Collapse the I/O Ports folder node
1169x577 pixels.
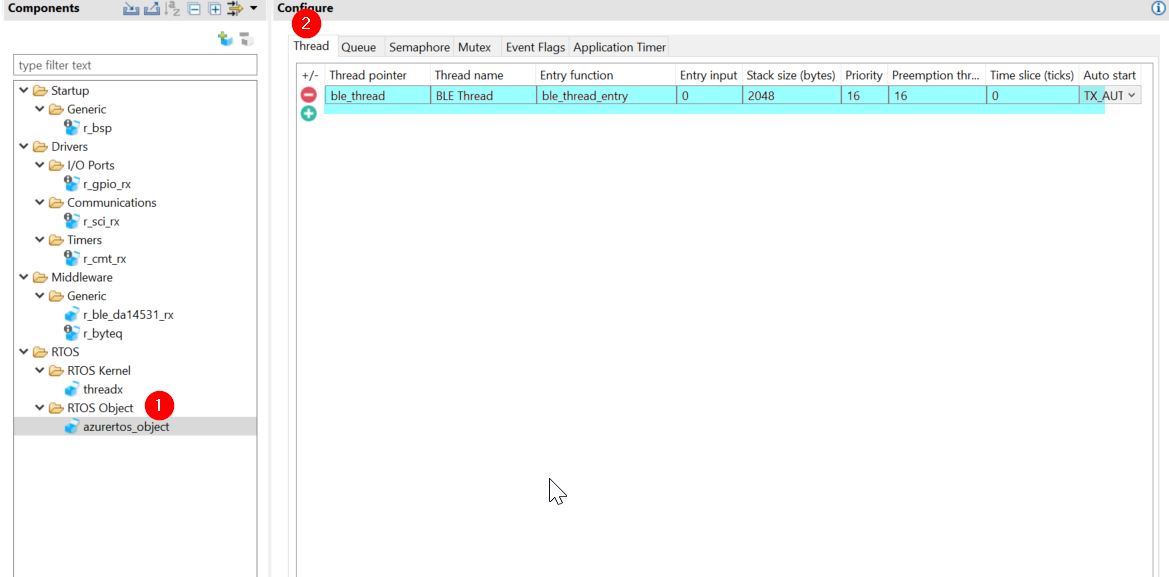click(40, 165)
